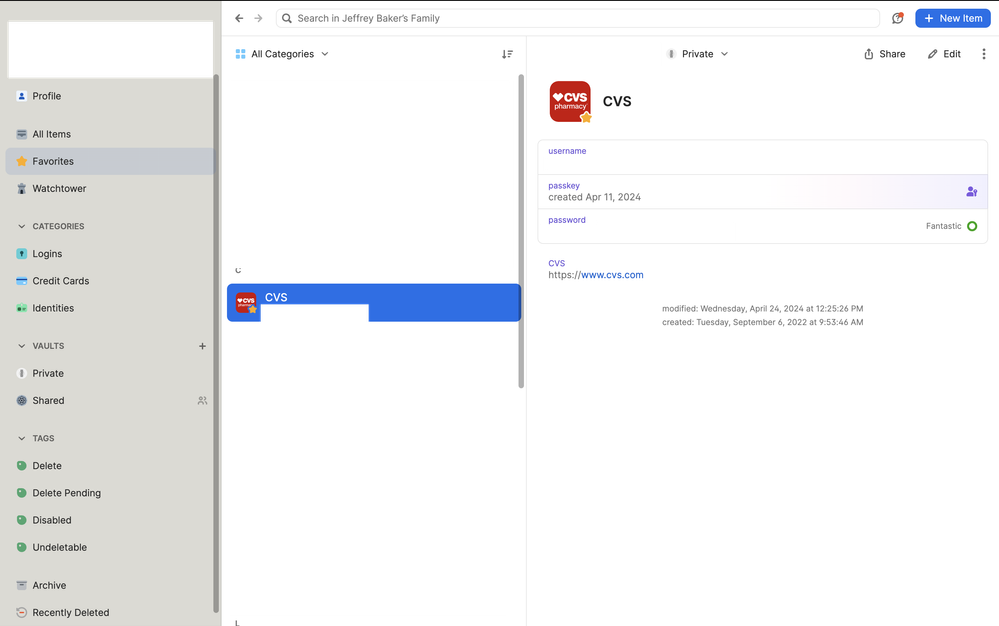This screenshot has width=999, height=626.
Task: Click the Shared vault people icon
Action: pos(202,401)
